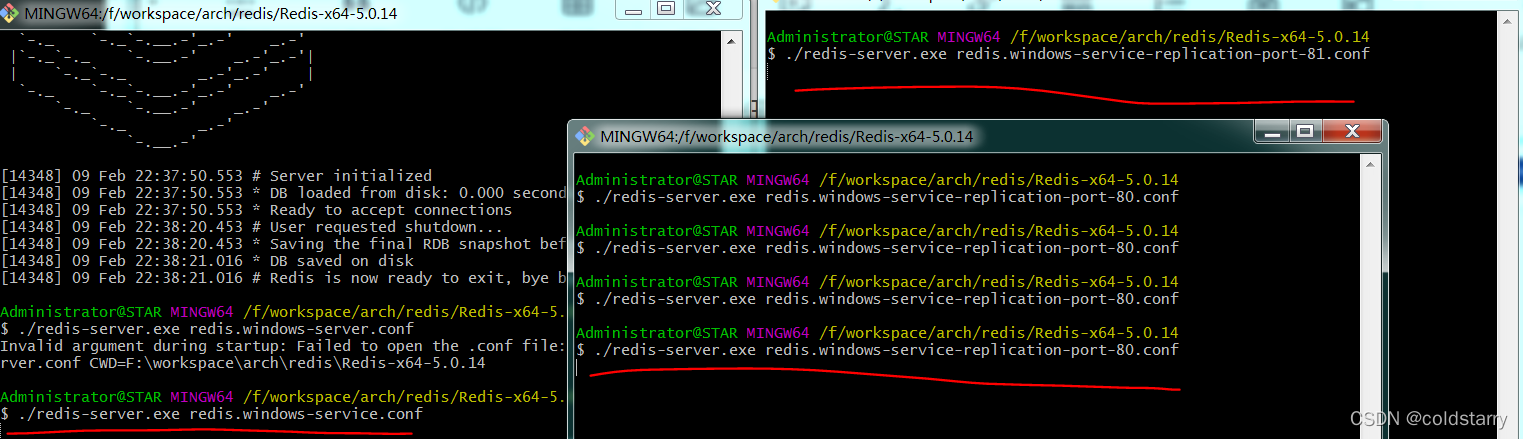Click 'Server initialized' log line

click(x=216, y=176)
